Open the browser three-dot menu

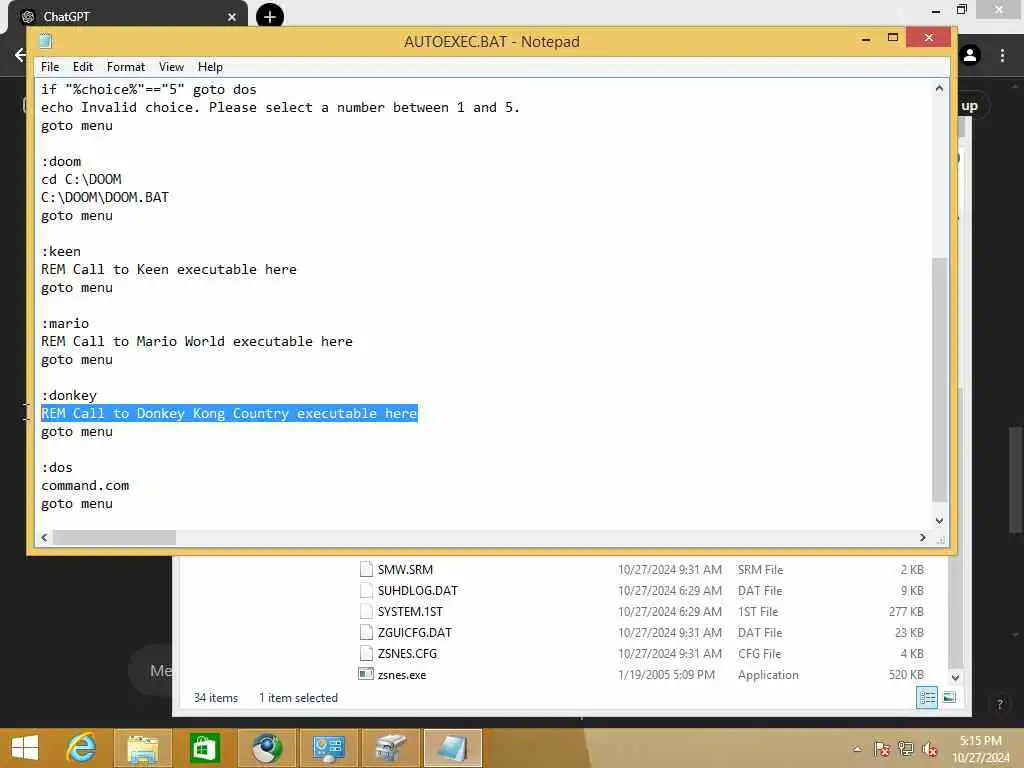[x=1002, y=56]
